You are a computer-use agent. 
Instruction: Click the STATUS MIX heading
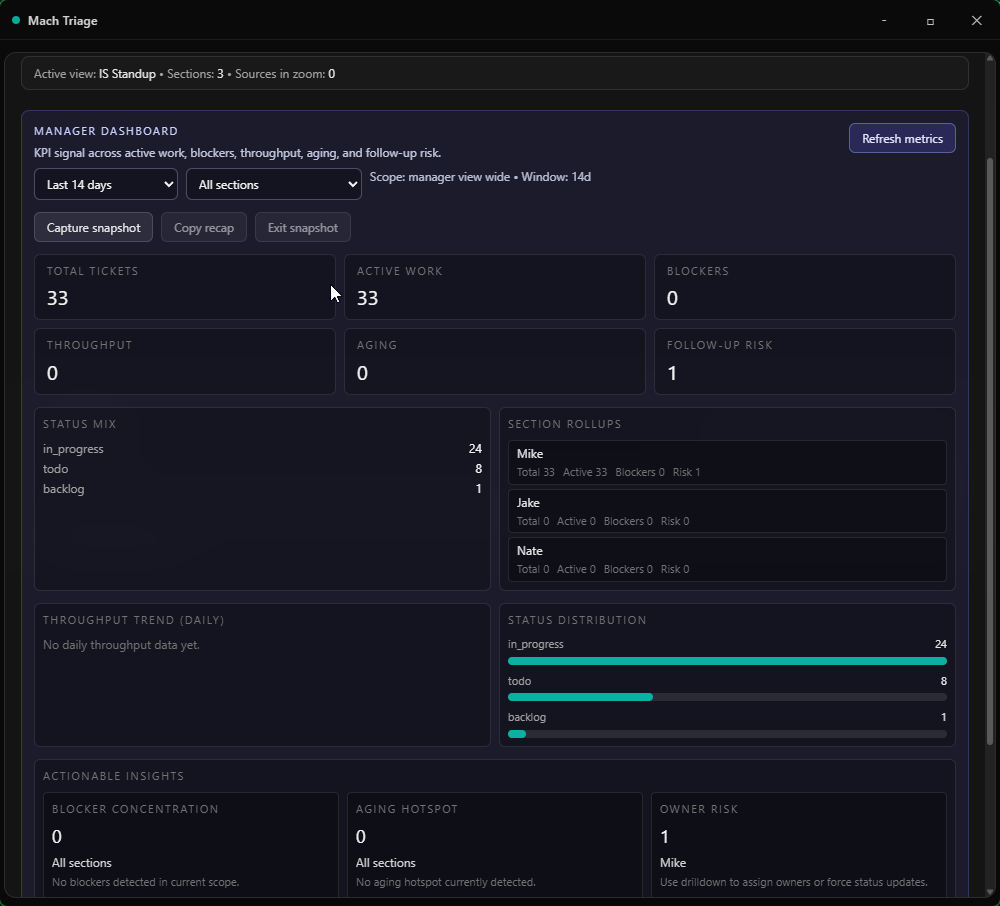[x=80, y=424]
